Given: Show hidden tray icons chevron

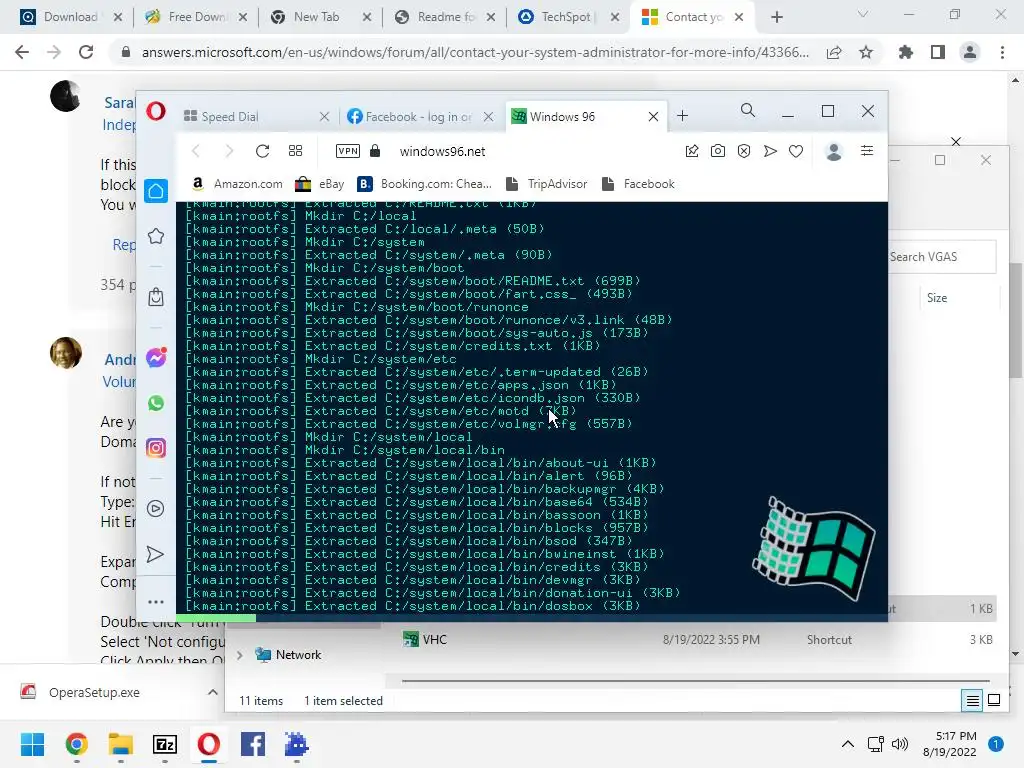Looking at the screenshot, I should [x=848, y=744].
